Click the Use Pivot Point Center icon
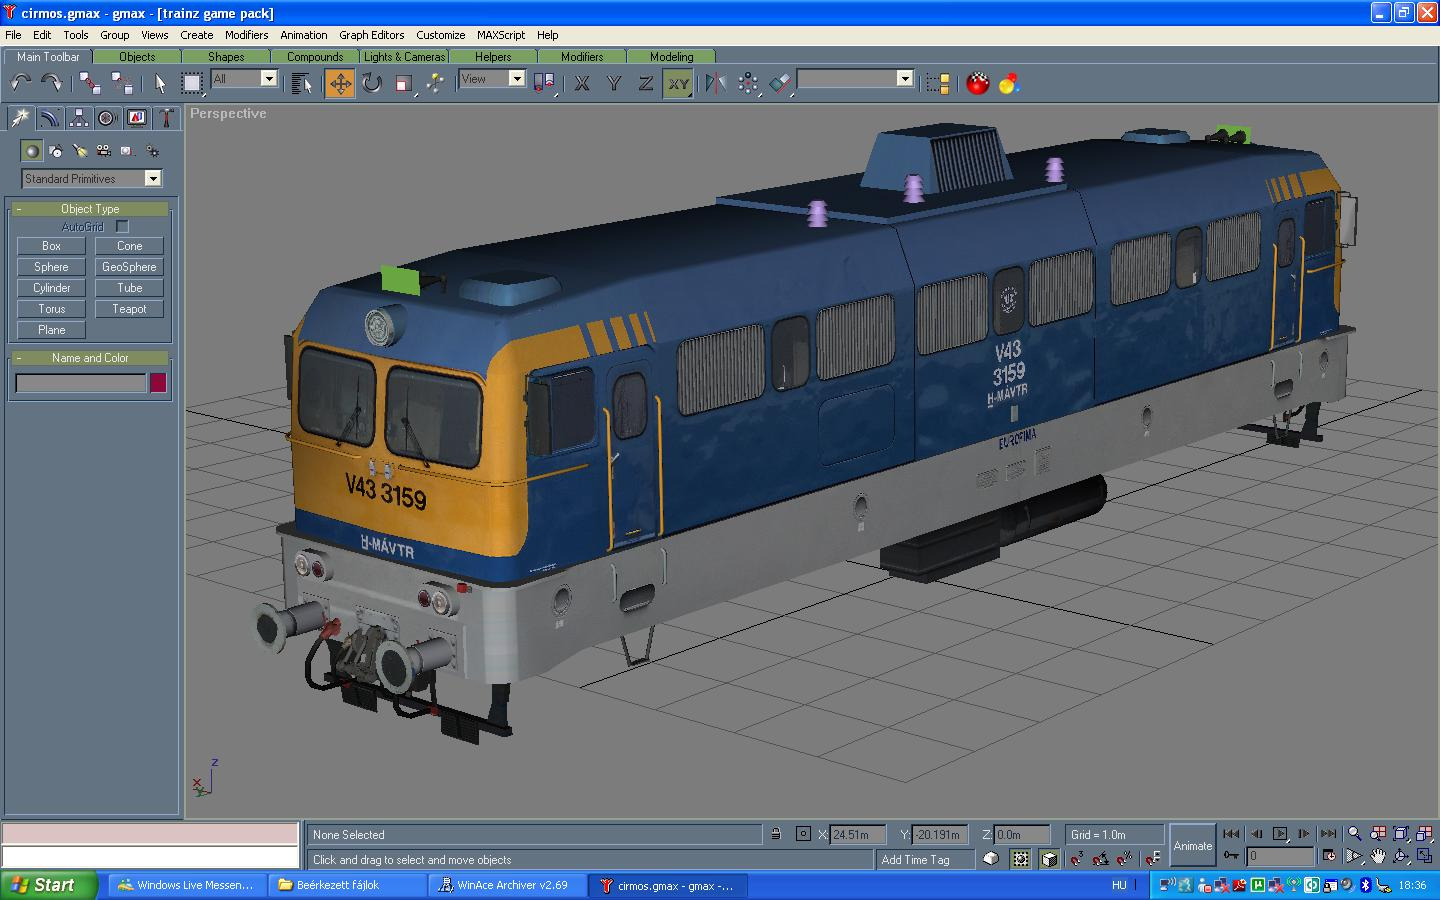 [x=544, y=84]
